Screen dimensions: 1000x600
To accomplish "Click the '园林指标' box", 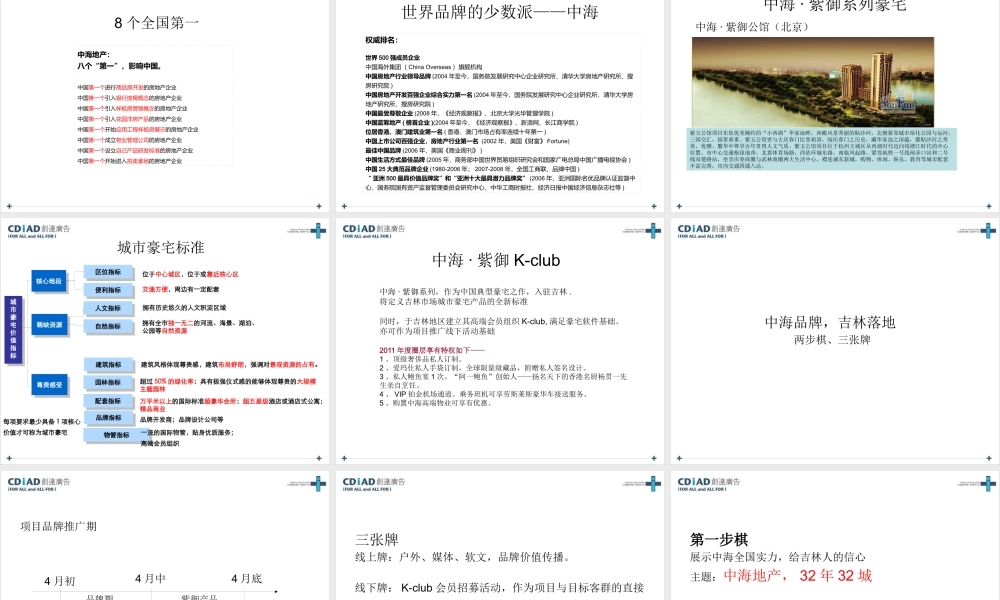I will point(108,383).
